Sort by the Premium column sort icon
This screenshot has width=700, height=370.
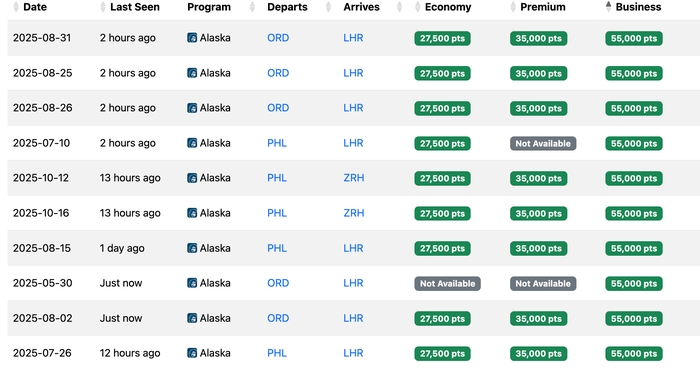click(513, 7)
